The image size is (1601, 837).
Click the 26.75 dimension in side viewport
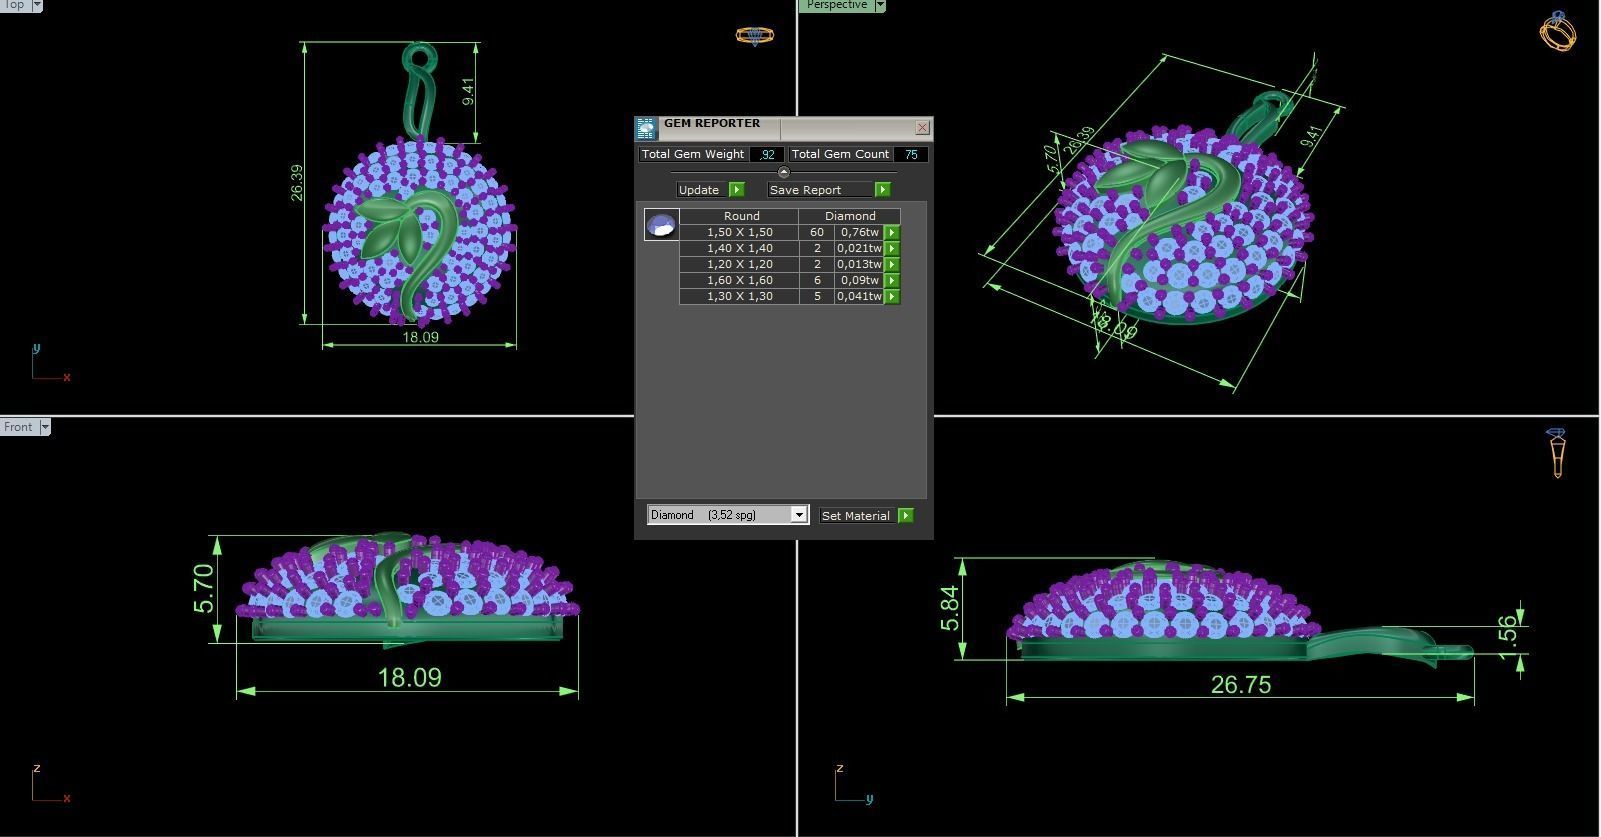point(1240,685)
